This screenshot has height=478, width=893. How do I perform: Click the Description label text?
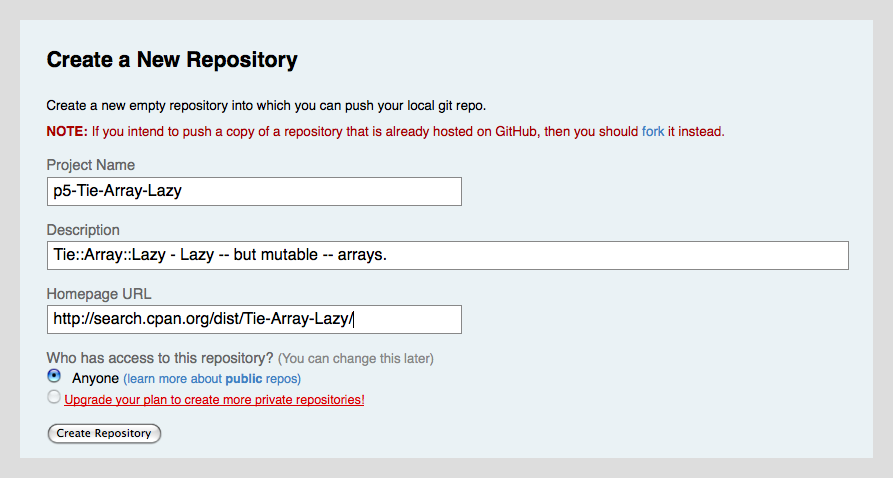pyautogui.click(x=83, y=230)
